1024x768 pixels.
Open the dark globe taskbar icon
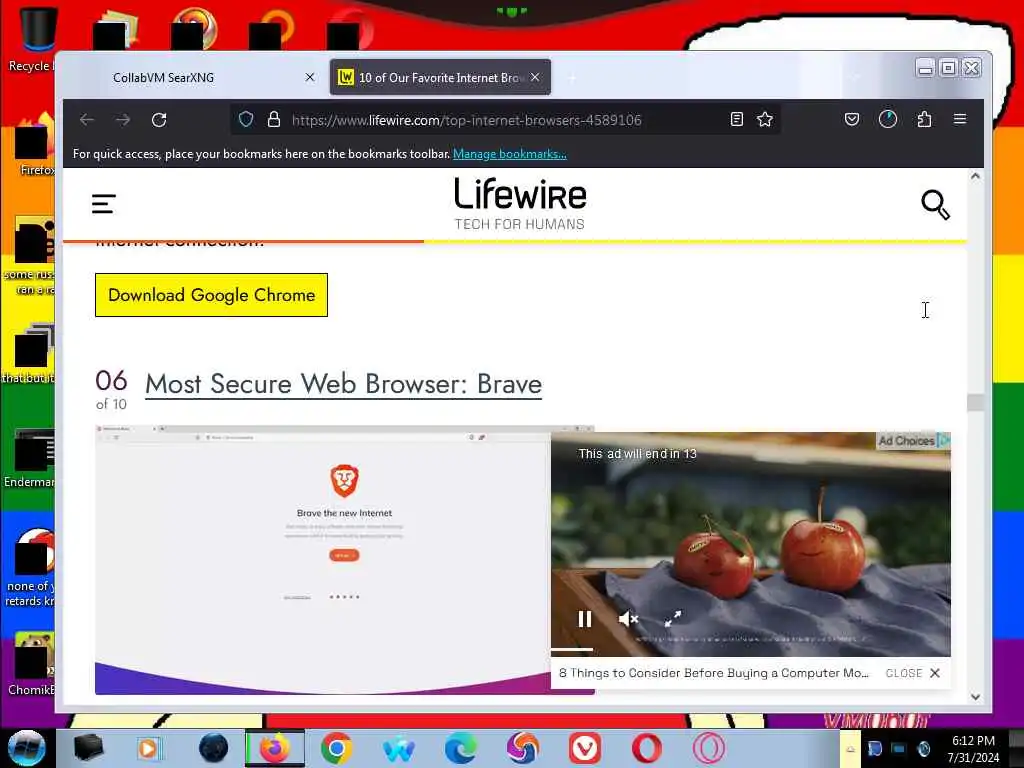click(x=214, y=748)
